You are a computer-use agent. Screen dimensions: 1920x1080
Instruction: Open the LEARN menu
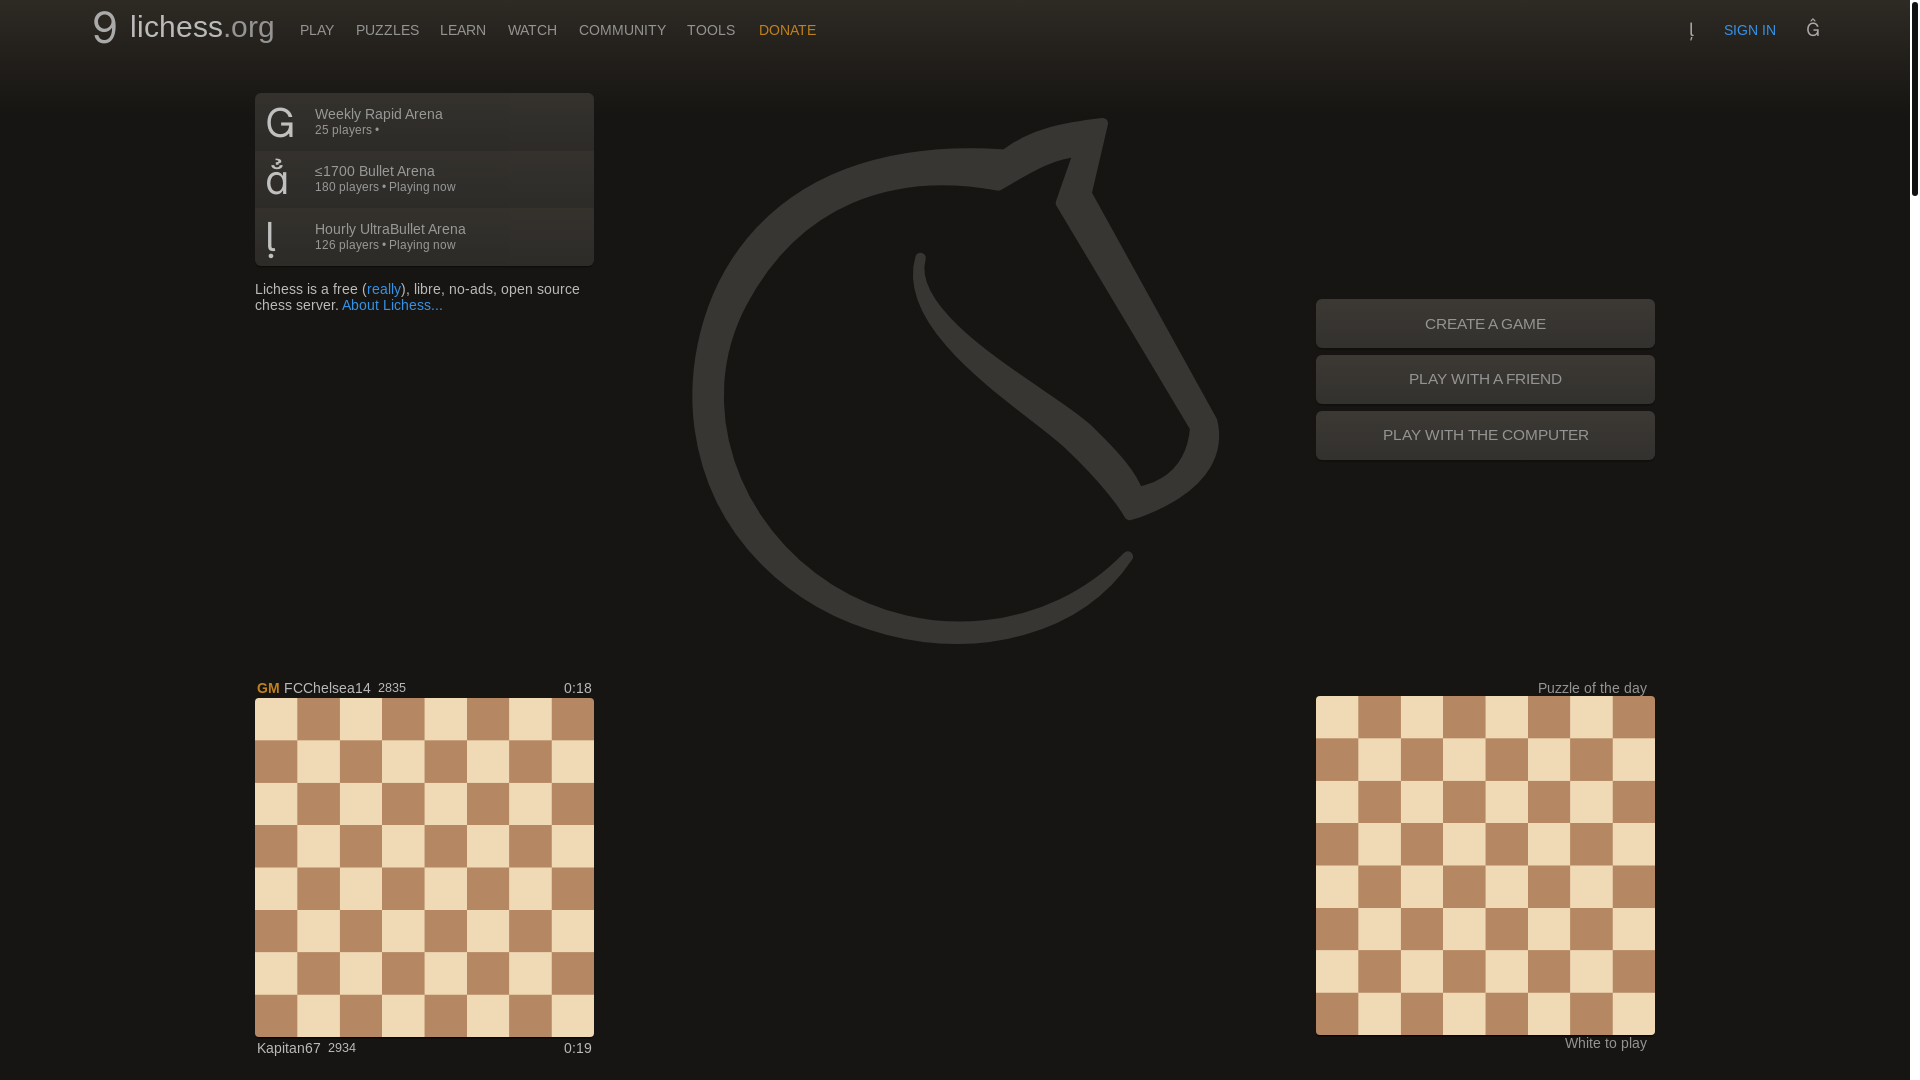tap(463, 30)
